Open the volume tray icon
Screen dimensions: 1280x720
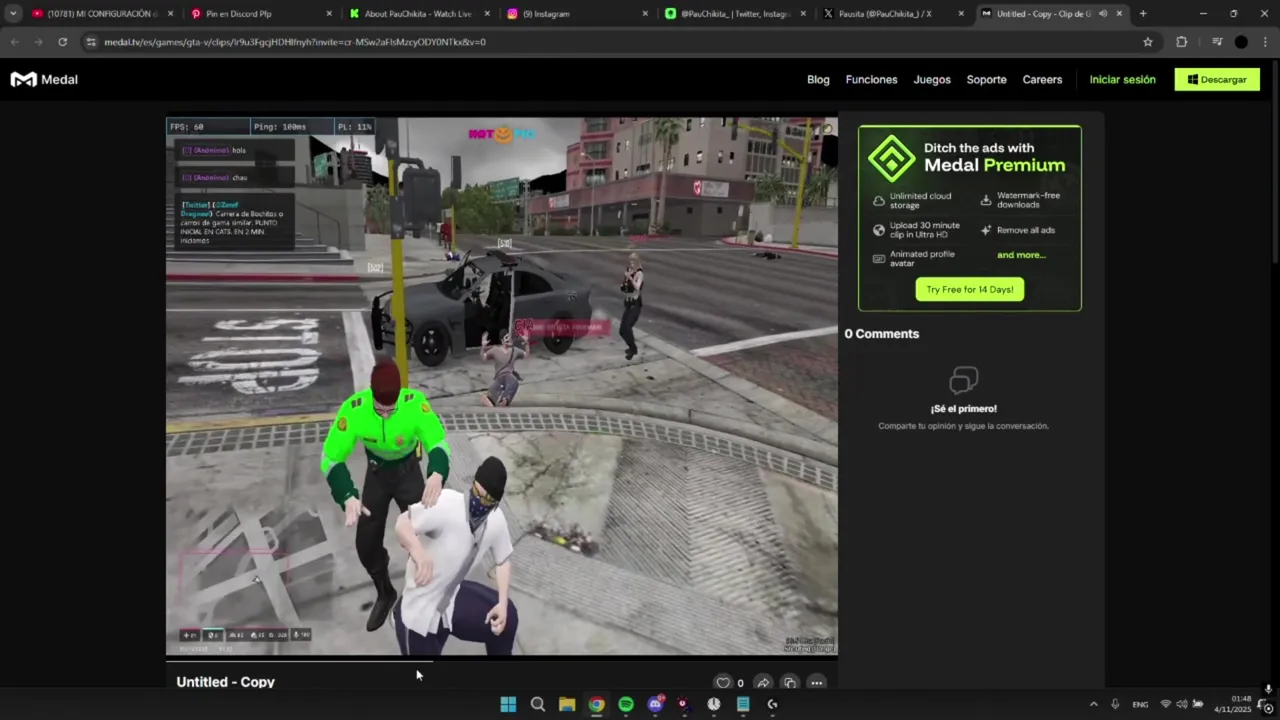1182,704
